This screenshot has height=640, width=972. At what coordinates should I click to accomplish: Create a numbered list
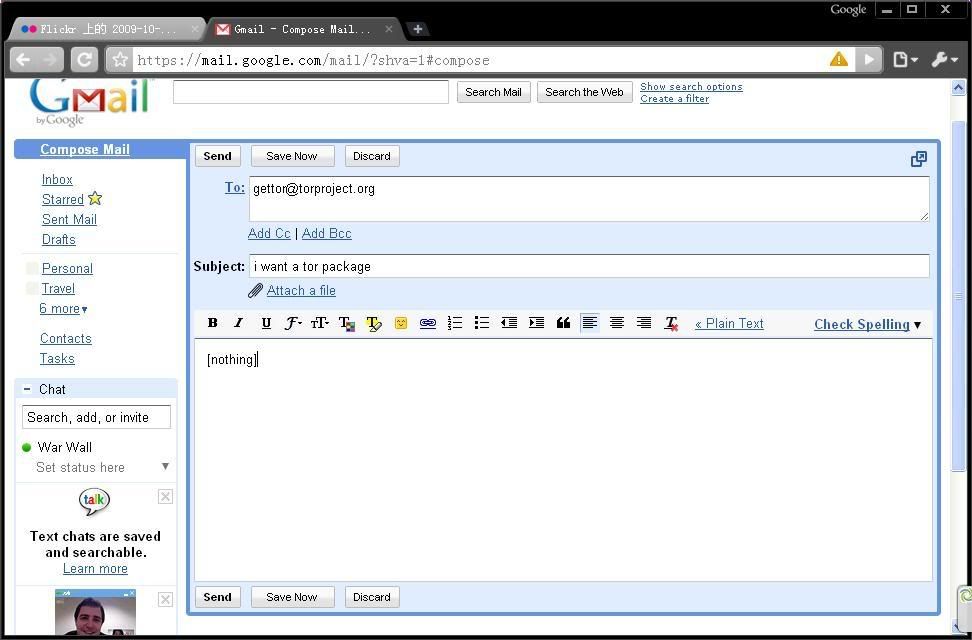[455, 322]
